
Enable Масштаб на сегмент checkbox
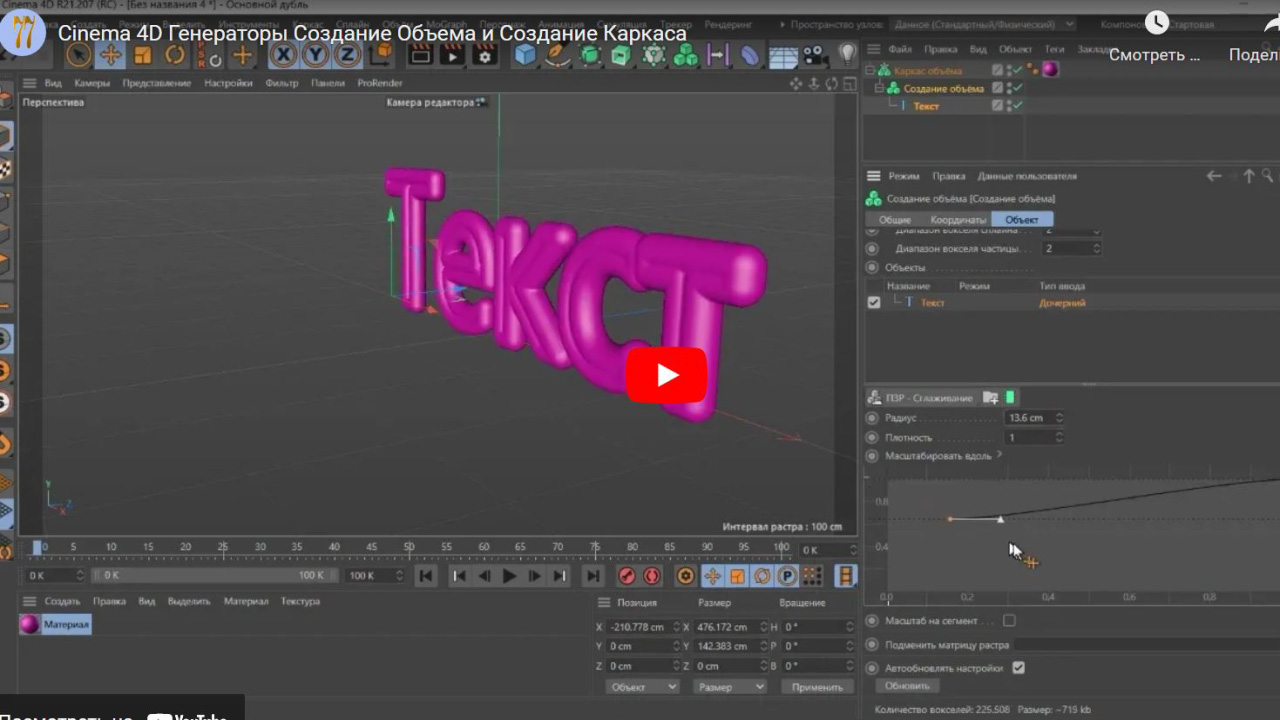point(1009,621)
